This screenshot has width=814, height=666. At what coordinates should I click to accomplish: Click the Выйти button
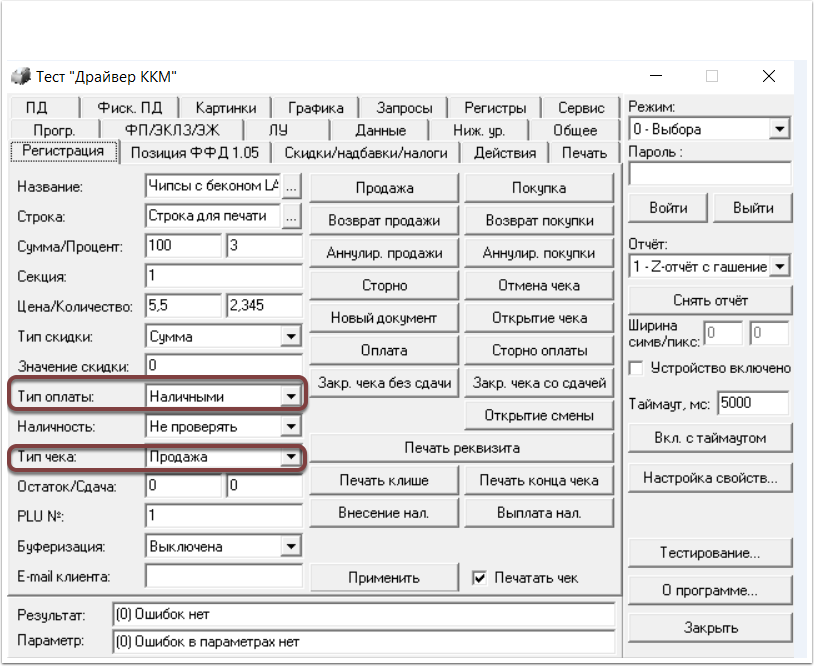click(x=753, y=208)
